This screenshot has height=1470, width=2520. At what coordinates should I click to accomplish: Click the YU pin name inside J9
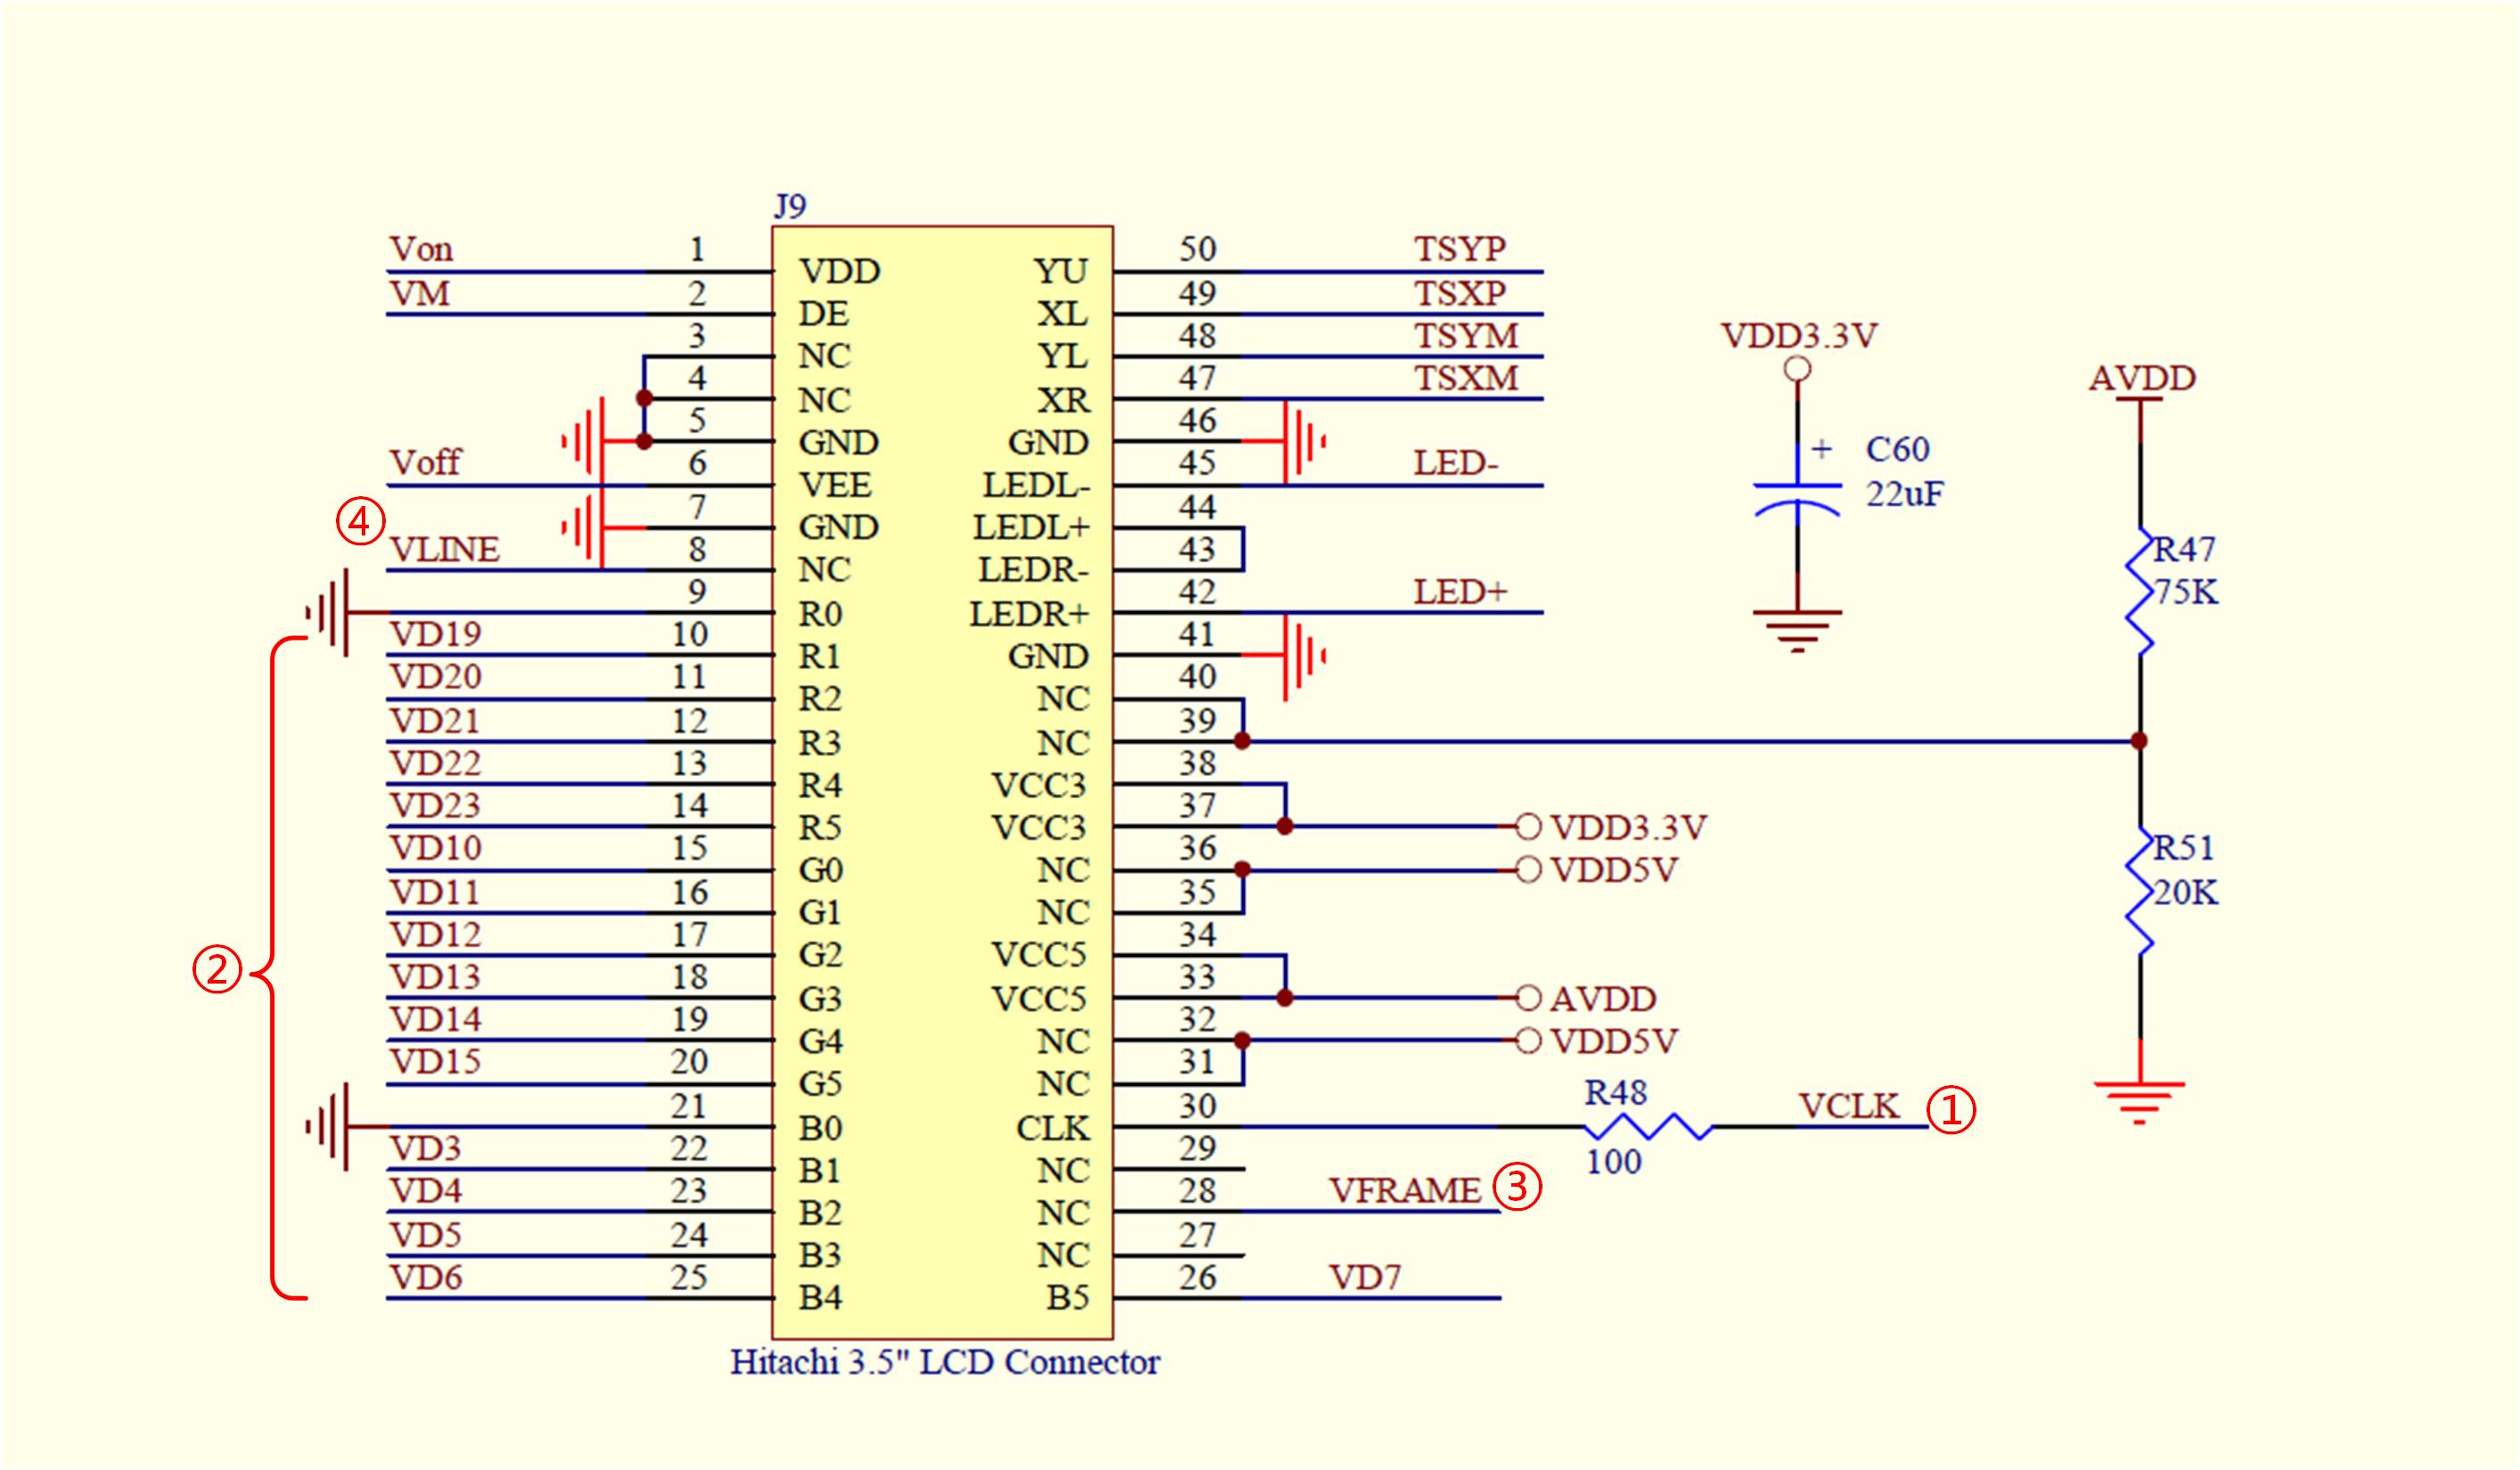coord(1062,271)
